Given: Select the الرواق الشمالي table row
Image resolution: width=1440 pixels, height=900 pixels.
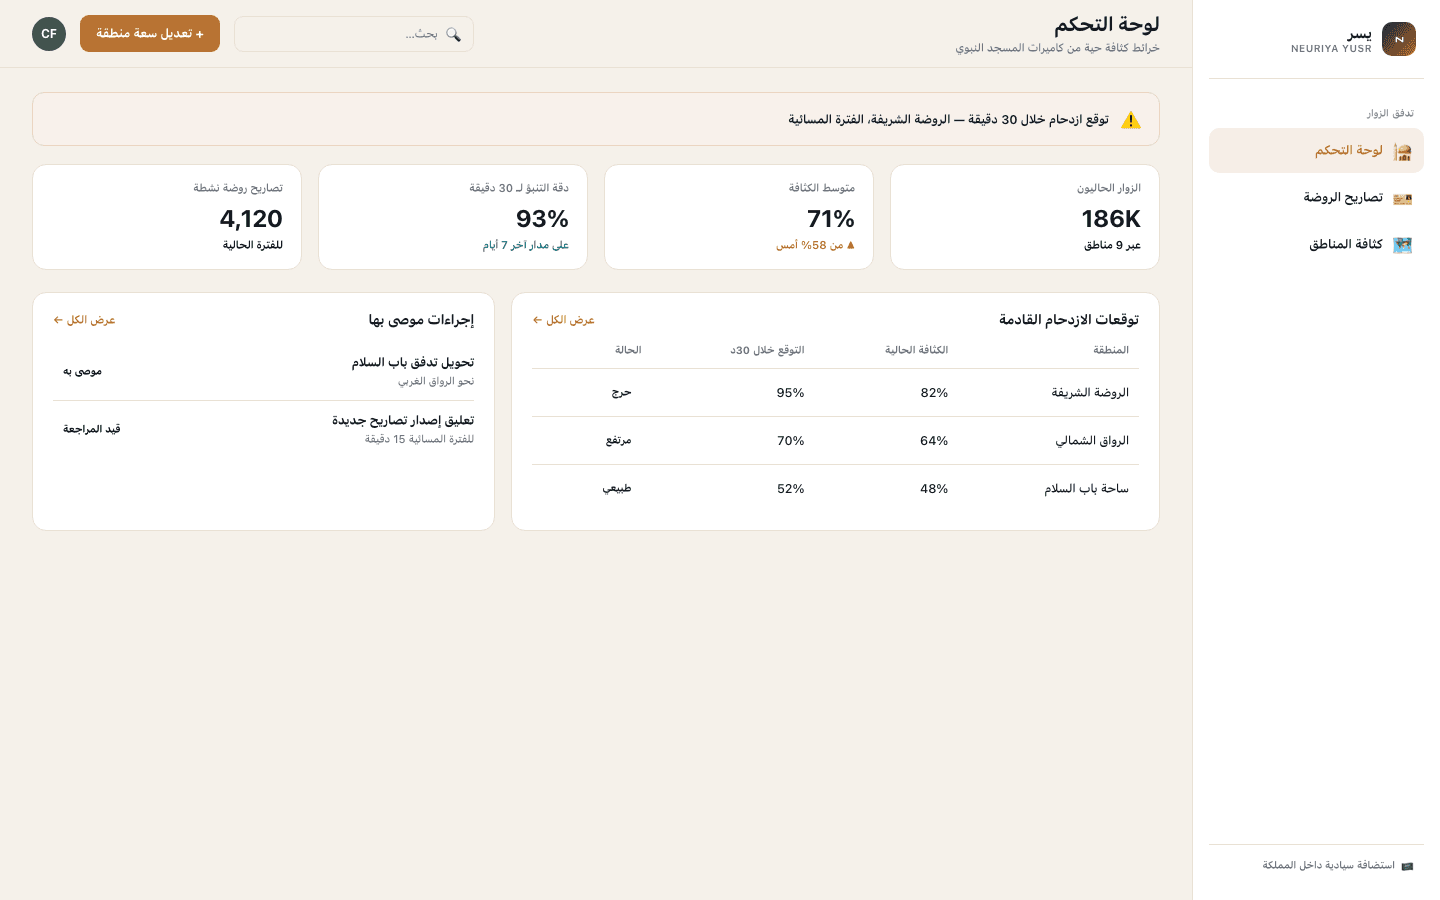Looking at the screenshot, I should 835,441.
